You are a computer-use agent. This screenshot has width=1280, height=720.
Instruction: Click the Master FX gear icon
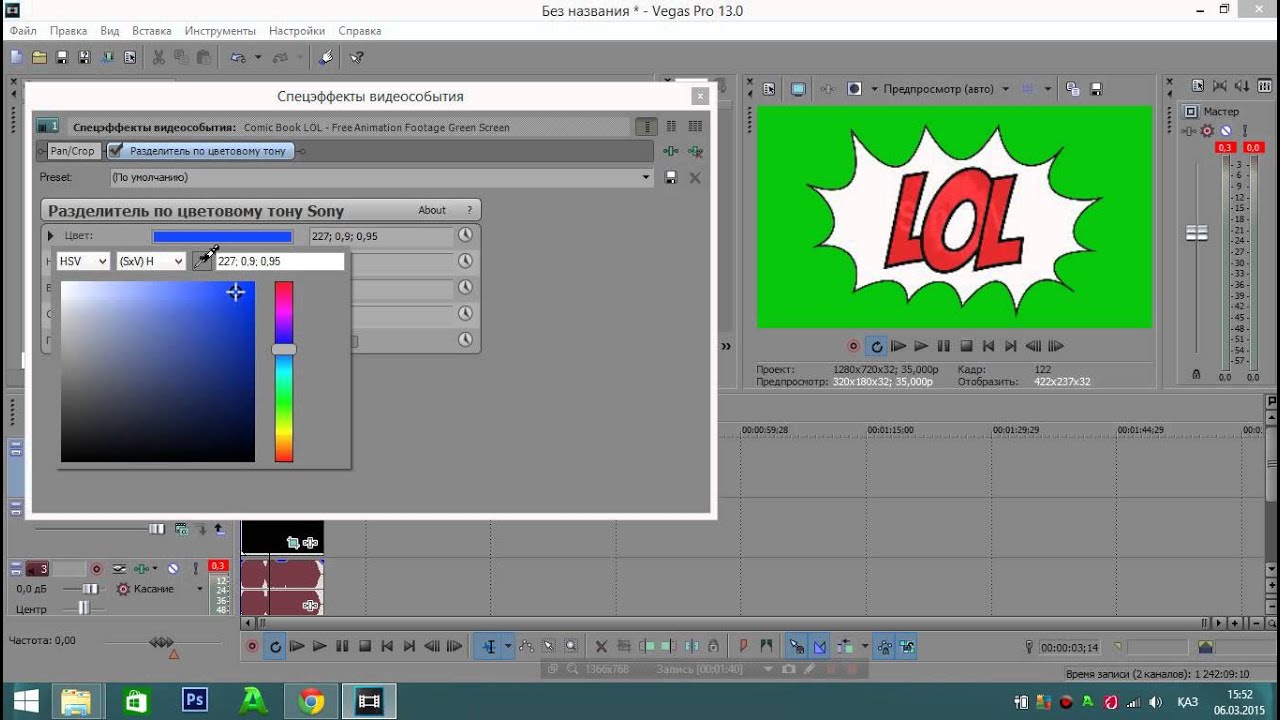[x=1207, y=131]
